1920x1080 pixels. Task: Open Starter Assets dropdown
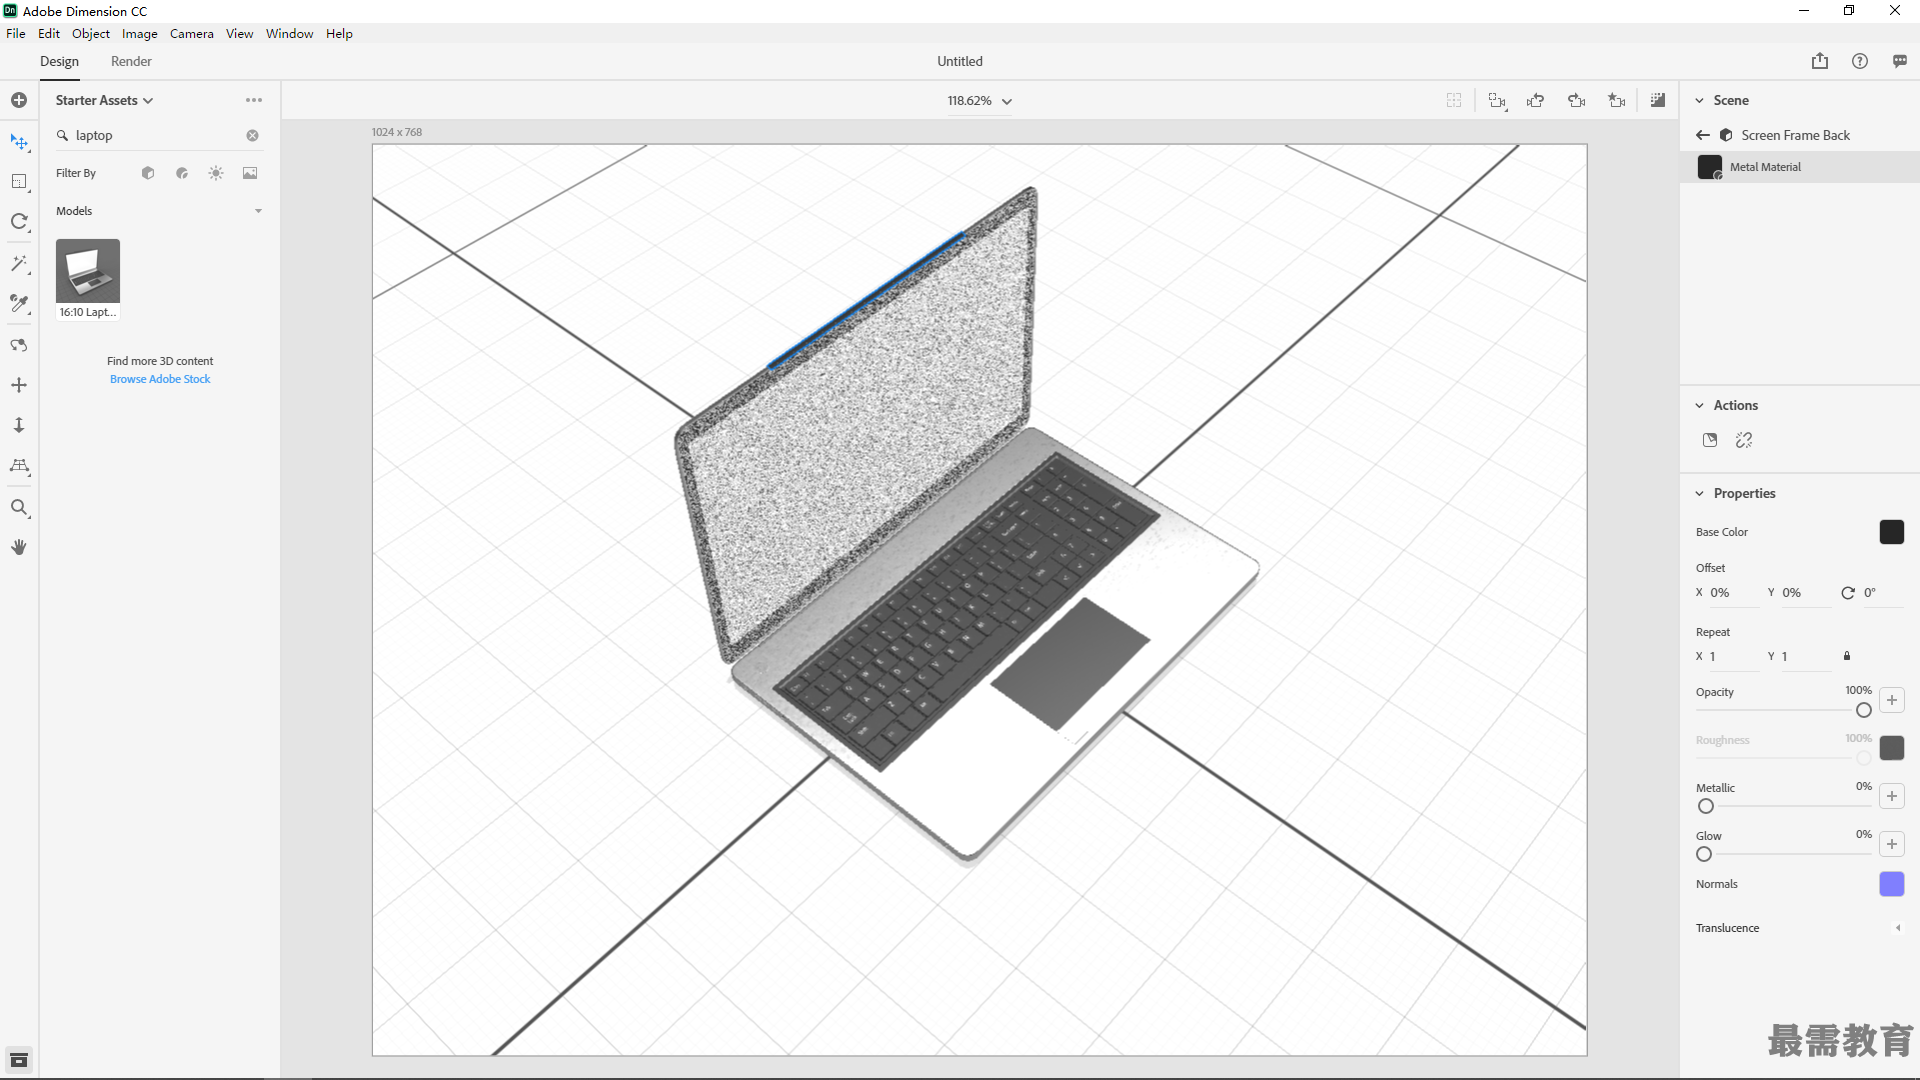pos(104,100)
